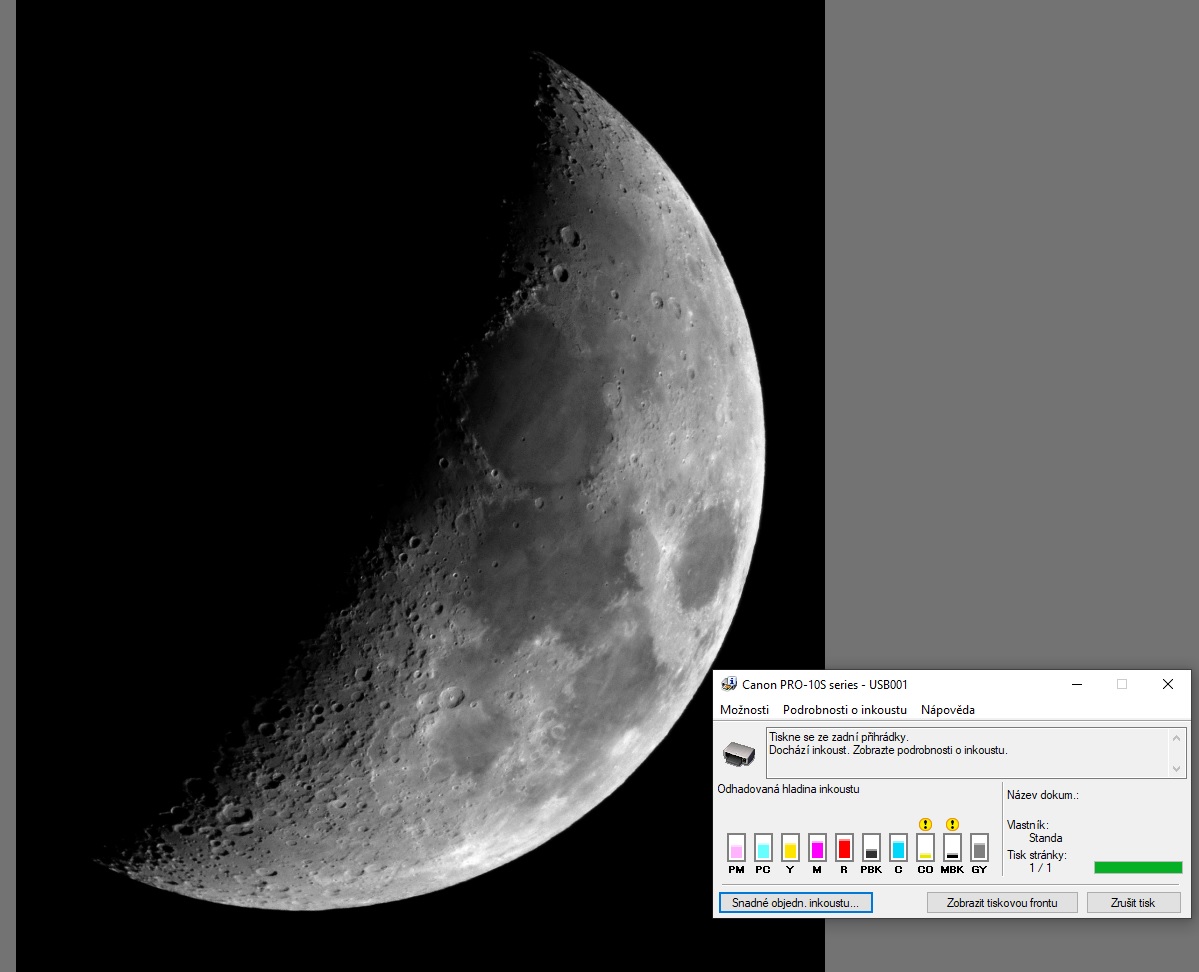Screen dimensions: 1199x972
Task: Select the low MBK matte black tank
Action: (952, 848)
